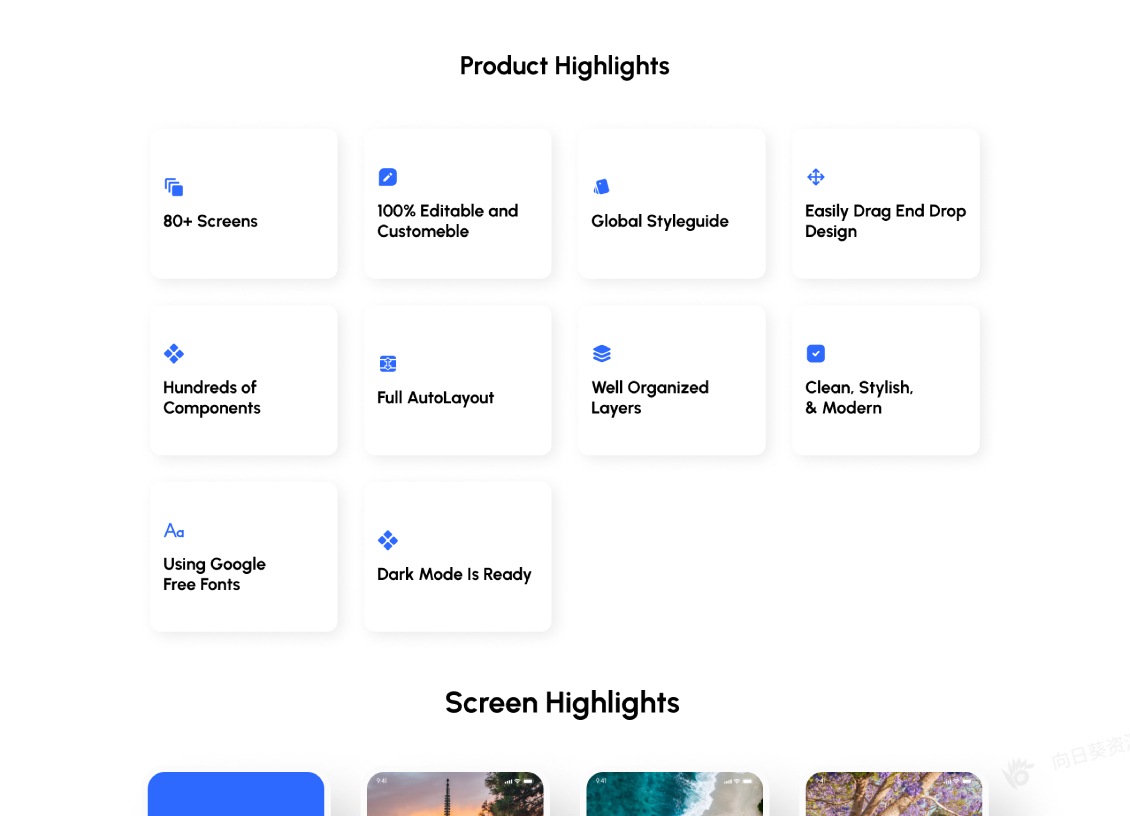Click the diamond components icon above Hundreds of Components
Image resolution: width=1130 pixels, height=816 pixels.
pos(174,353)
